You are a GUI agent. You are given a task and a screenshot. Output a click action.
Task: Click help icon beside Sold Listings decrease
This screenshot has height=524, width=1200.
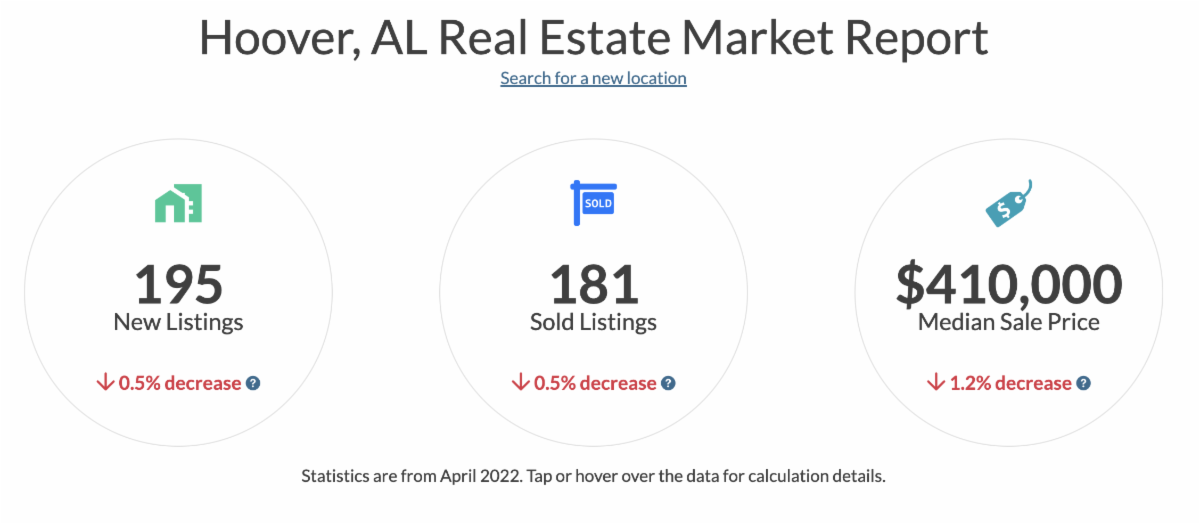pos(668,383)
